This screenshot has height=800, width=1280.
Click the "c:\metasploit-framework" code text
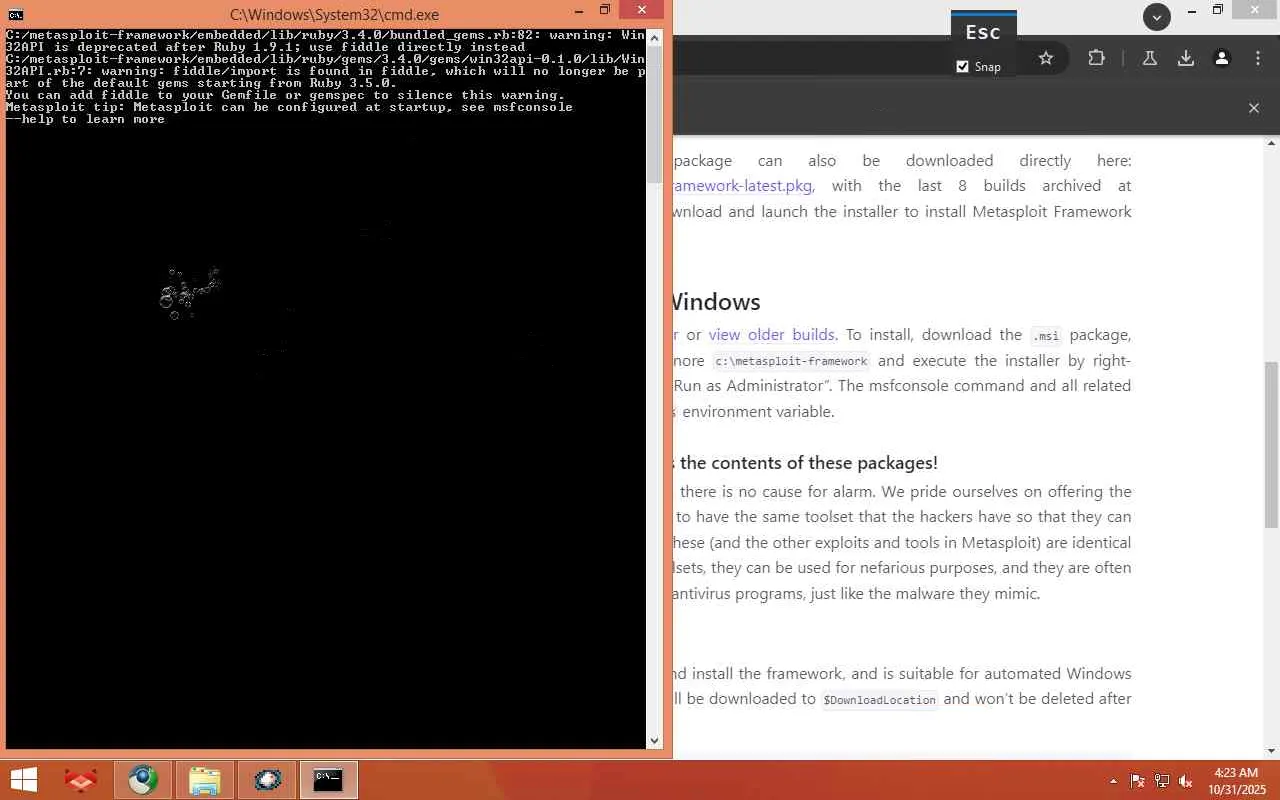pos(791,362)
